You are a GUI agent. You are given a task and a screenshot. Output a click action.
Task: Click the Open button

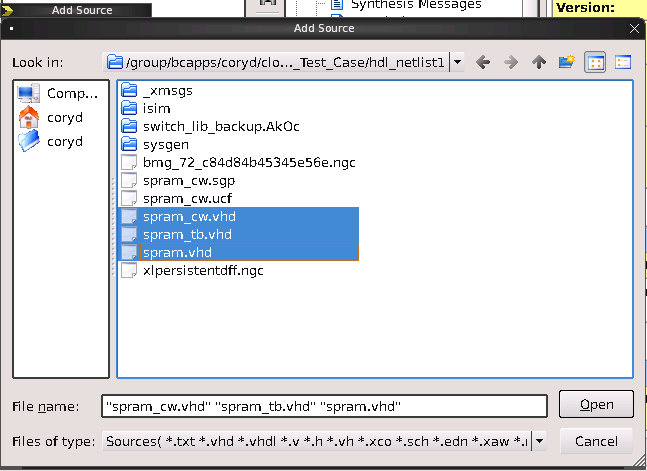(x=596, y=405)
